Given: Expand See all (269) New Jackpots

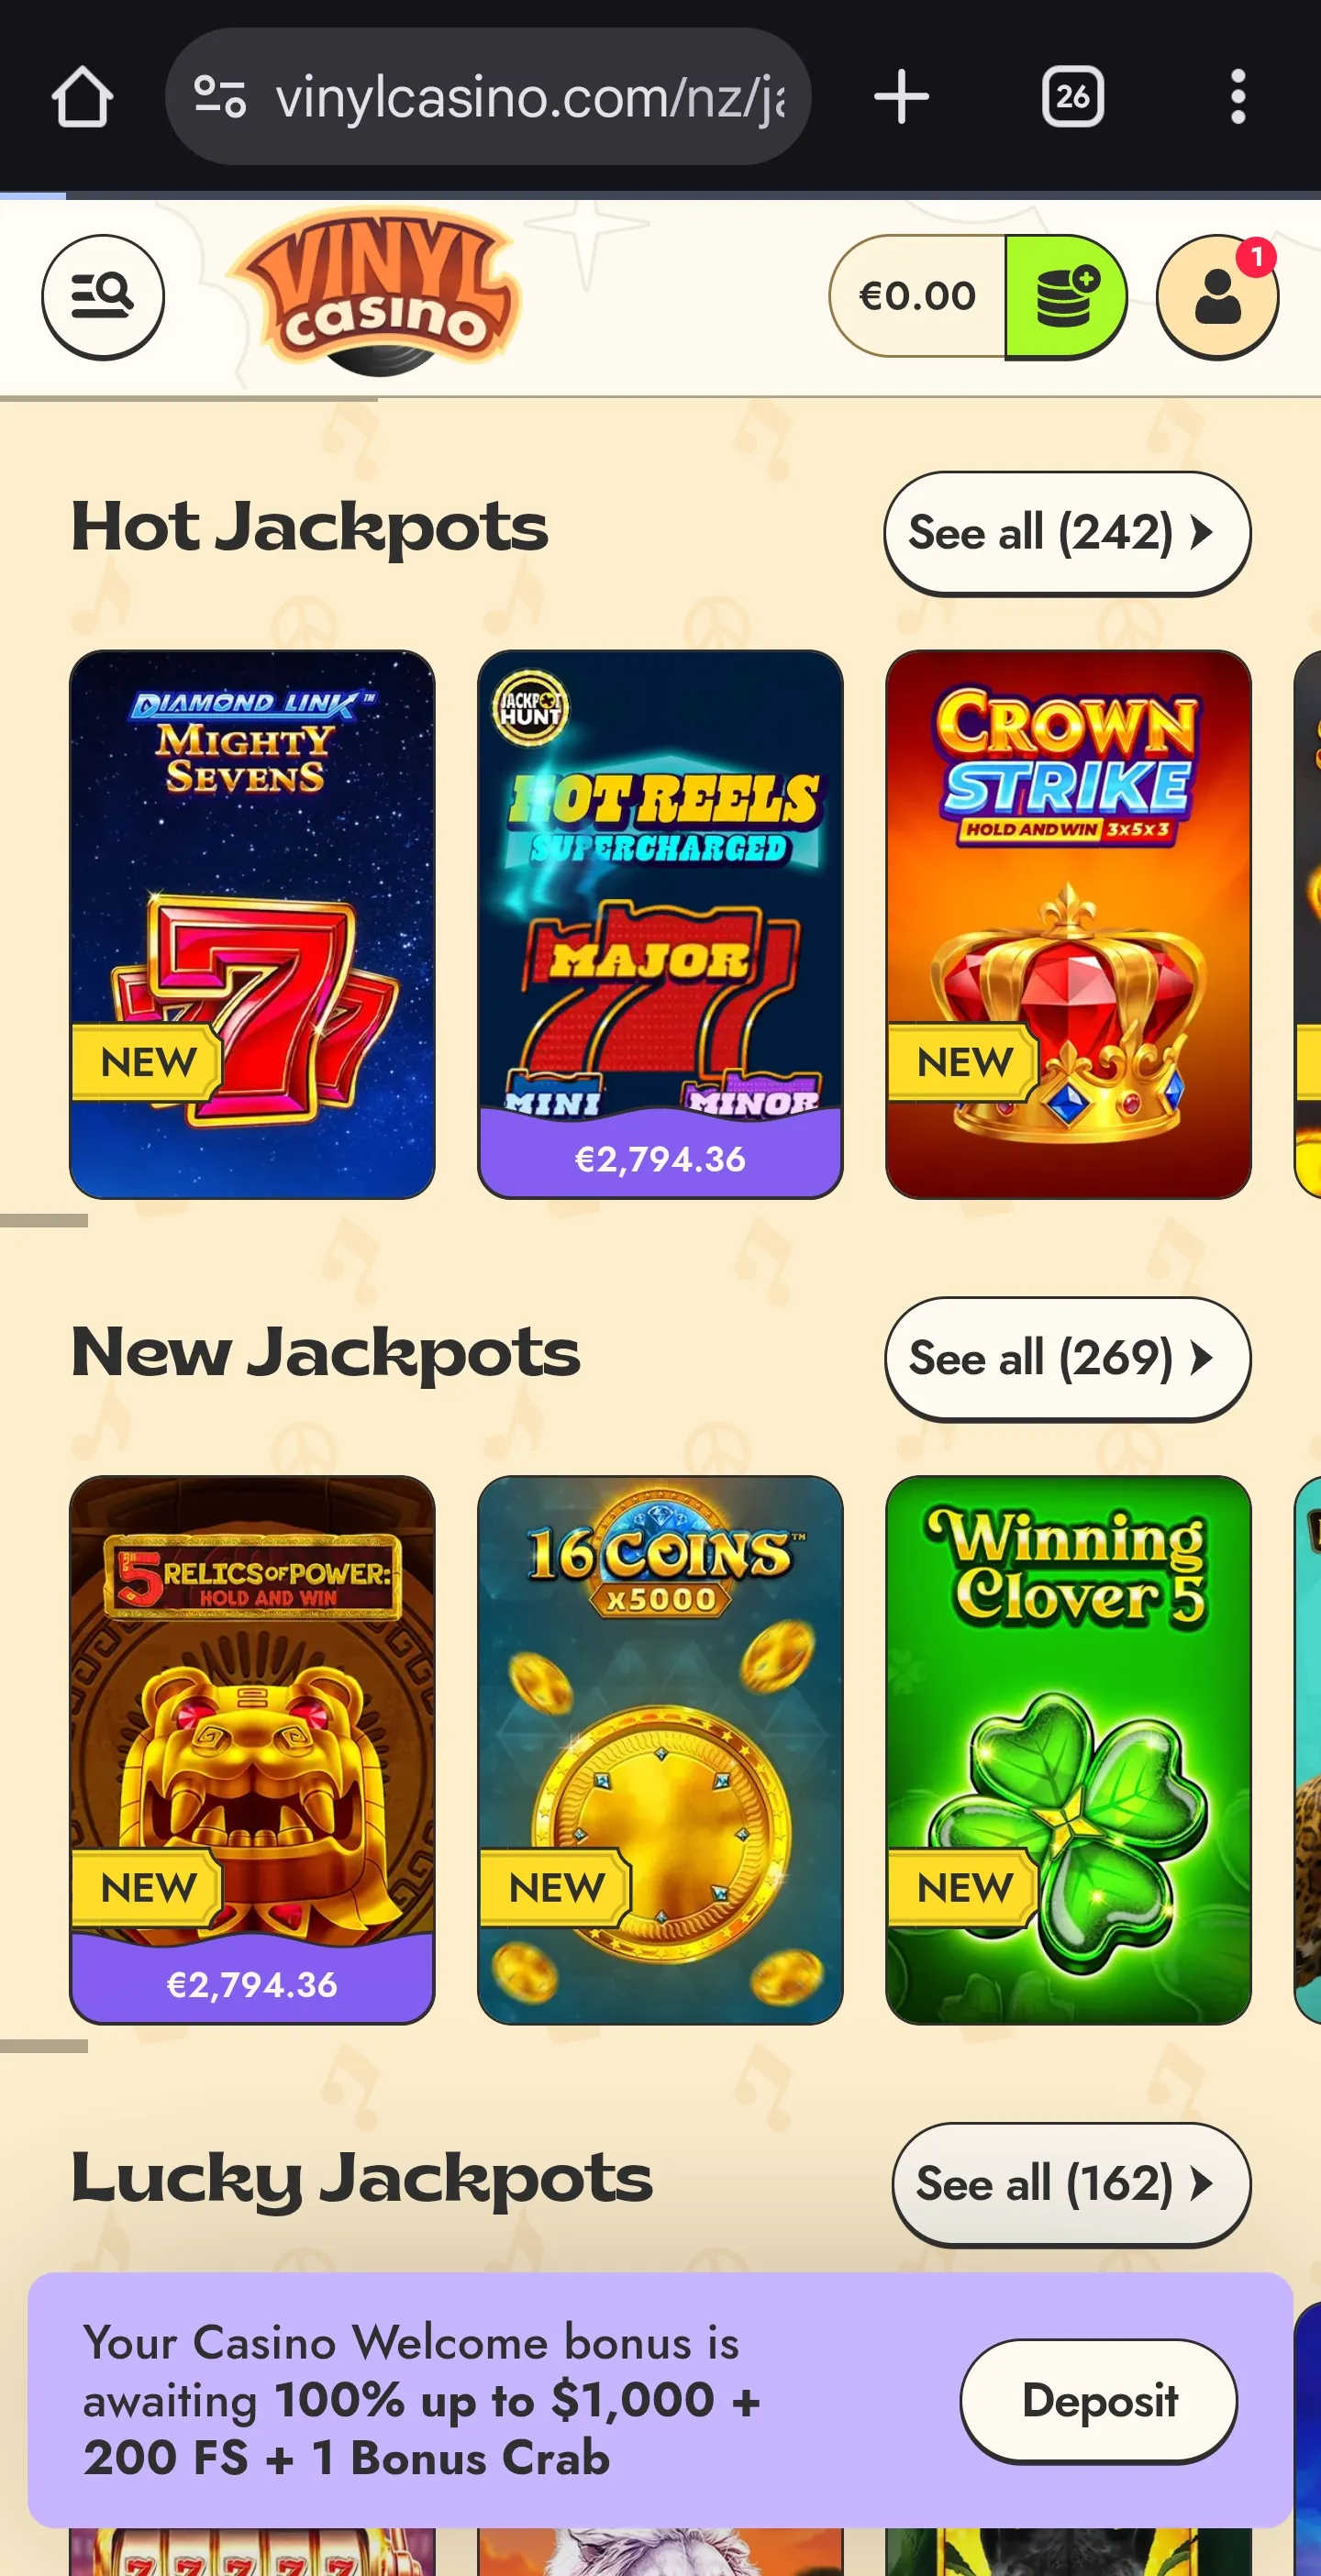Looking at the screenshot, I should click(x=1067, y=1359).
